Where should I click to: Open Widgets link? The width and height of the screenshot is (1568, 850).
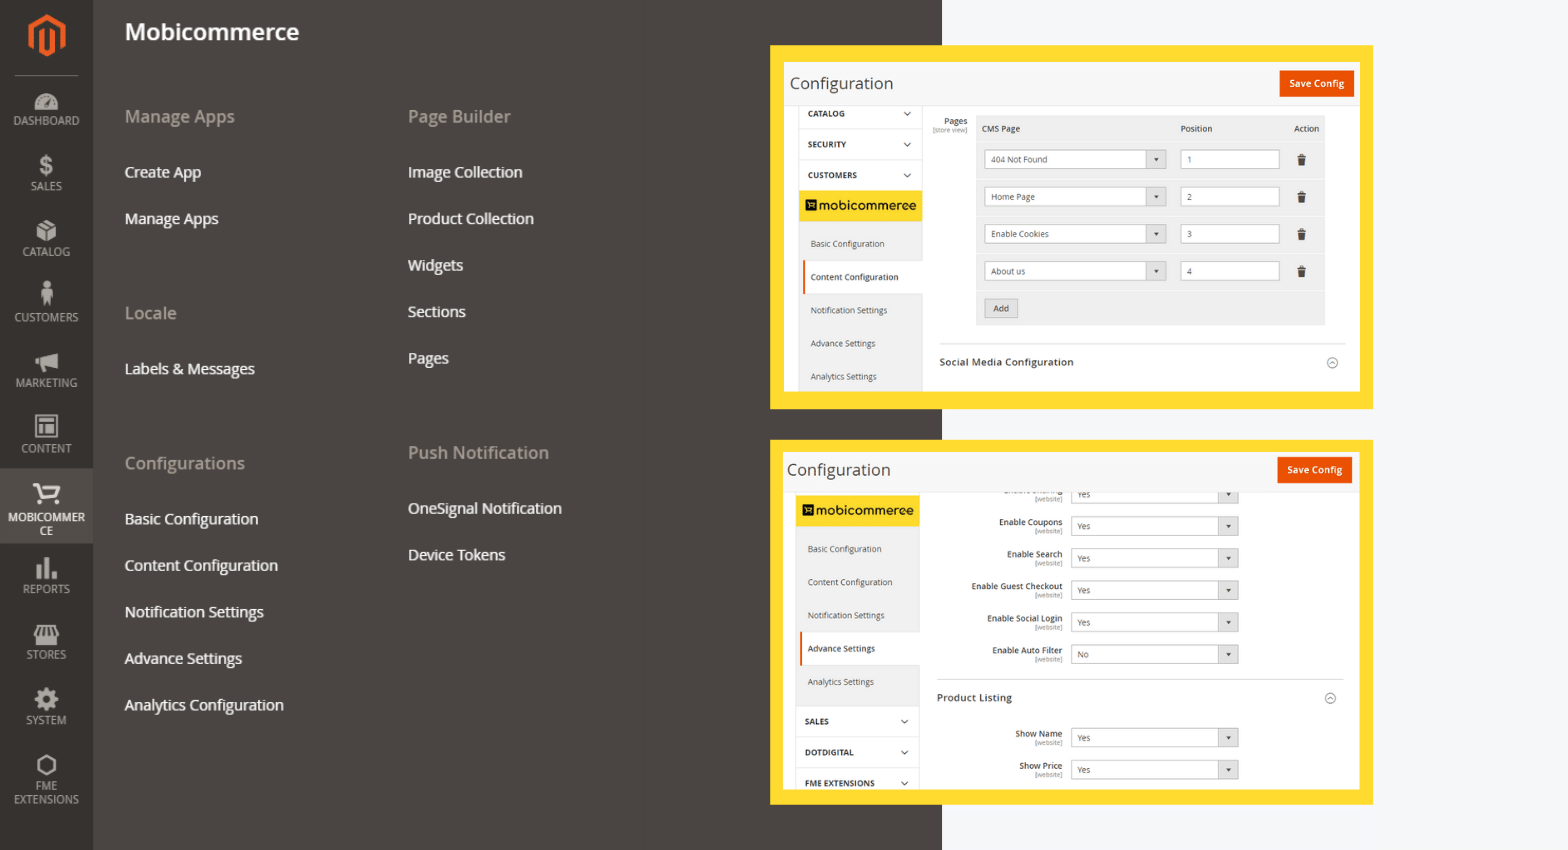point(435,265)
